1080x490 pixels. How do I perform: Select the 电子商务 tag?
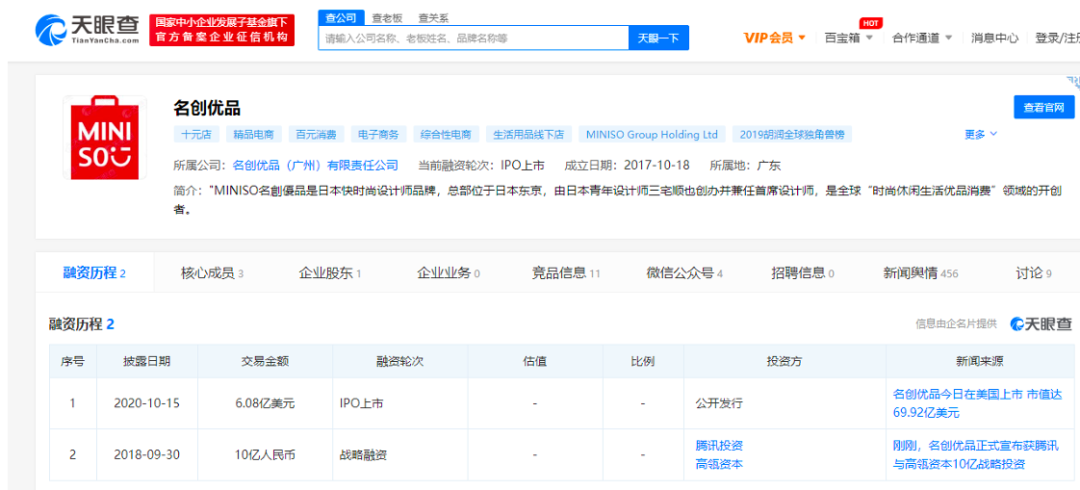tap(378, 134)
